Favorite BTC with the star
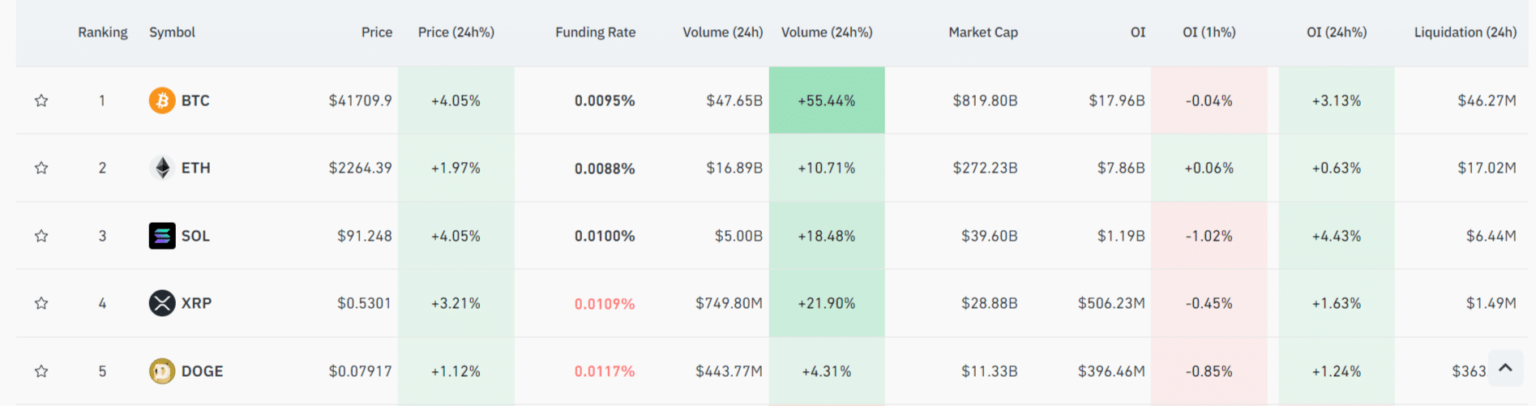Screen dimensions: 1536x406 [x=41, y=101]
